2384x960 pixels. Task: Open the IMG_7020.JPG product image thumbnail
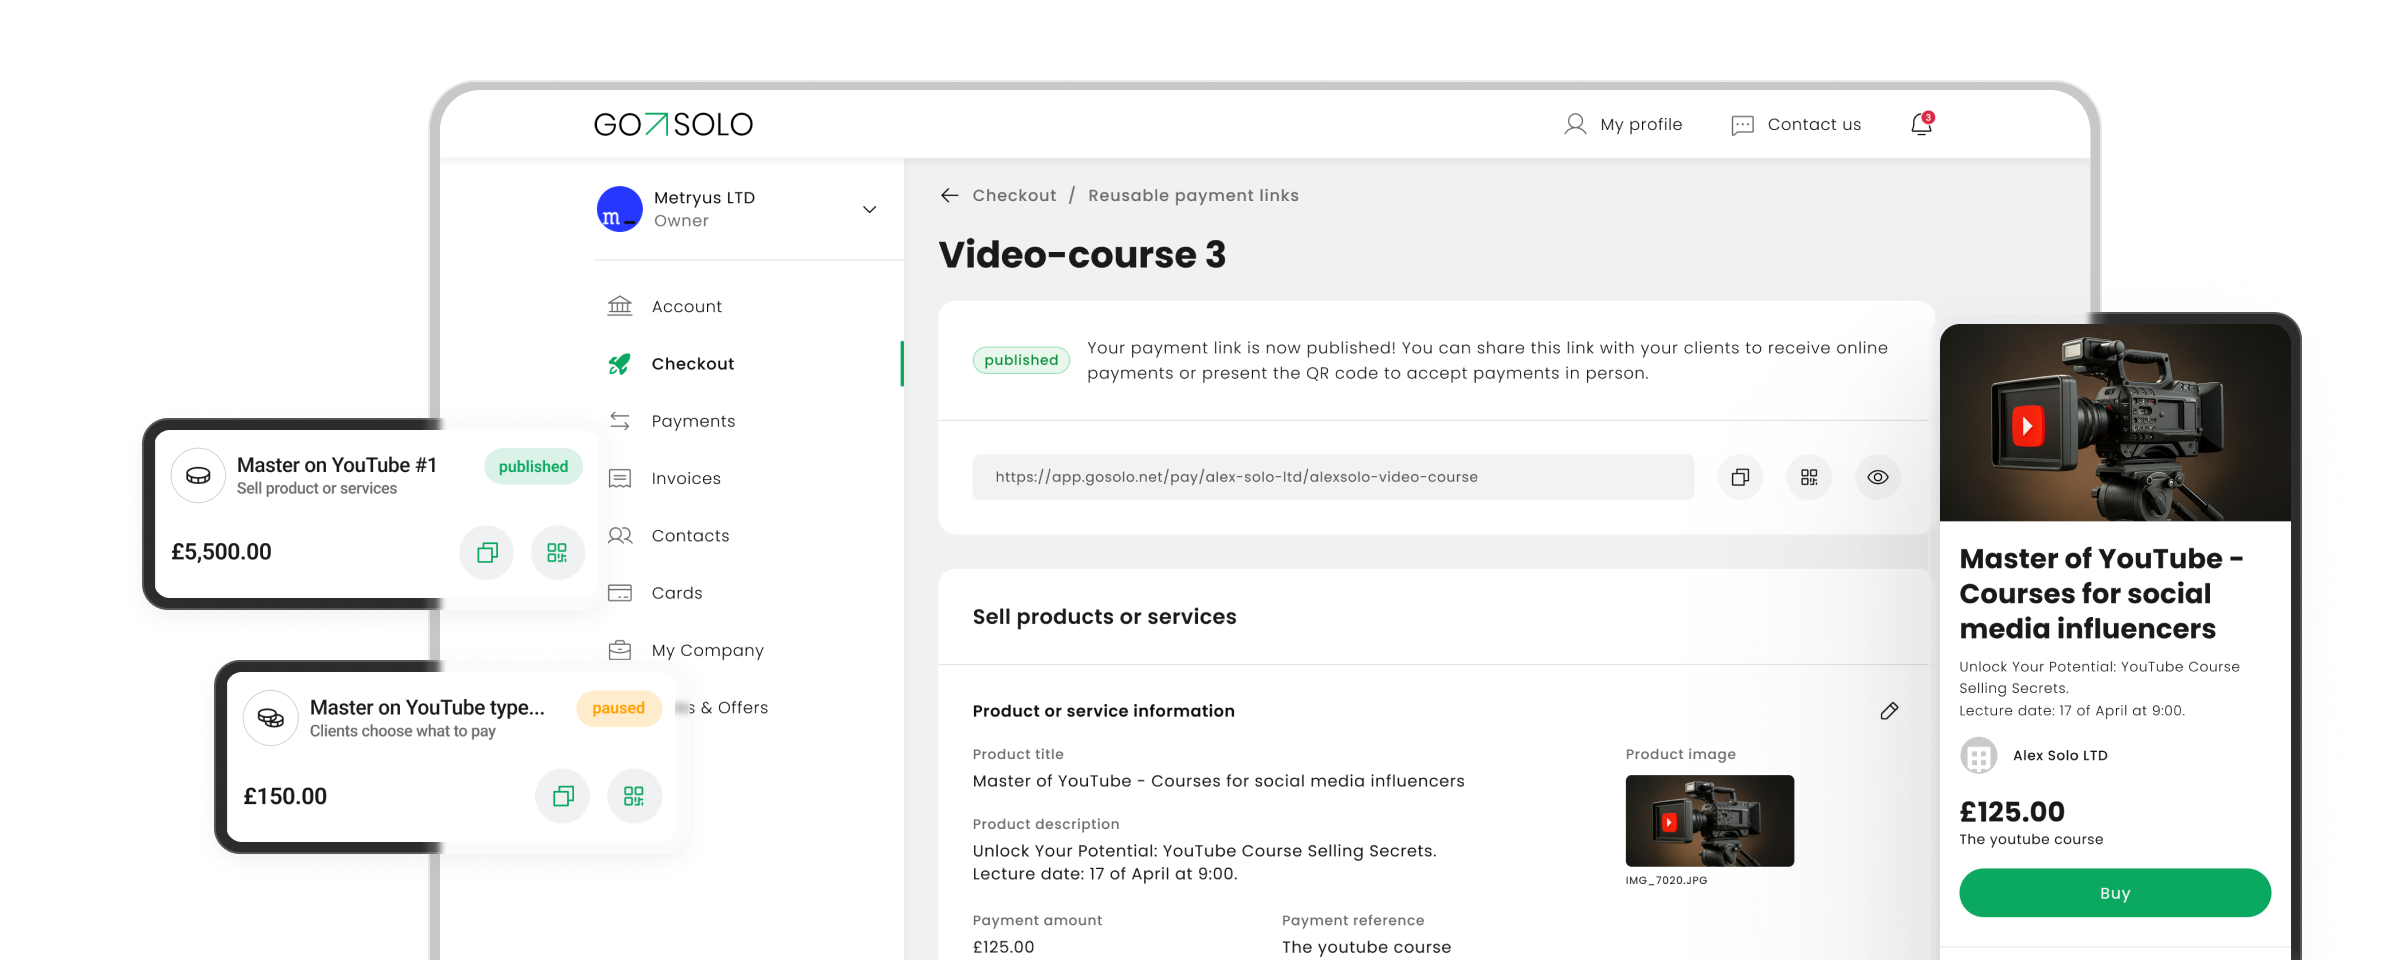point(1709,821)
